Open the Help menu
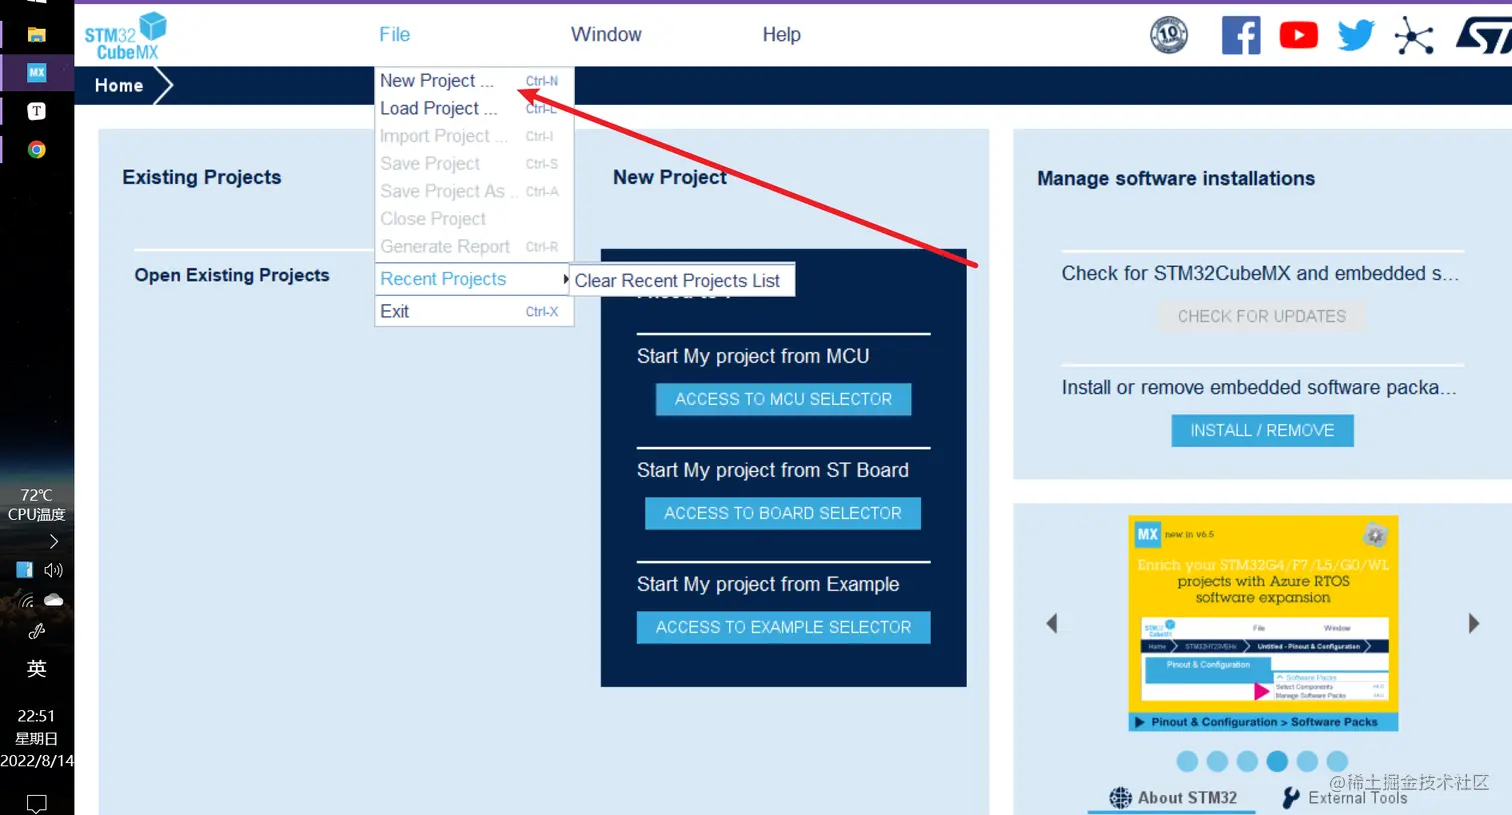1512x815 pixels. [x=781, y=34]
